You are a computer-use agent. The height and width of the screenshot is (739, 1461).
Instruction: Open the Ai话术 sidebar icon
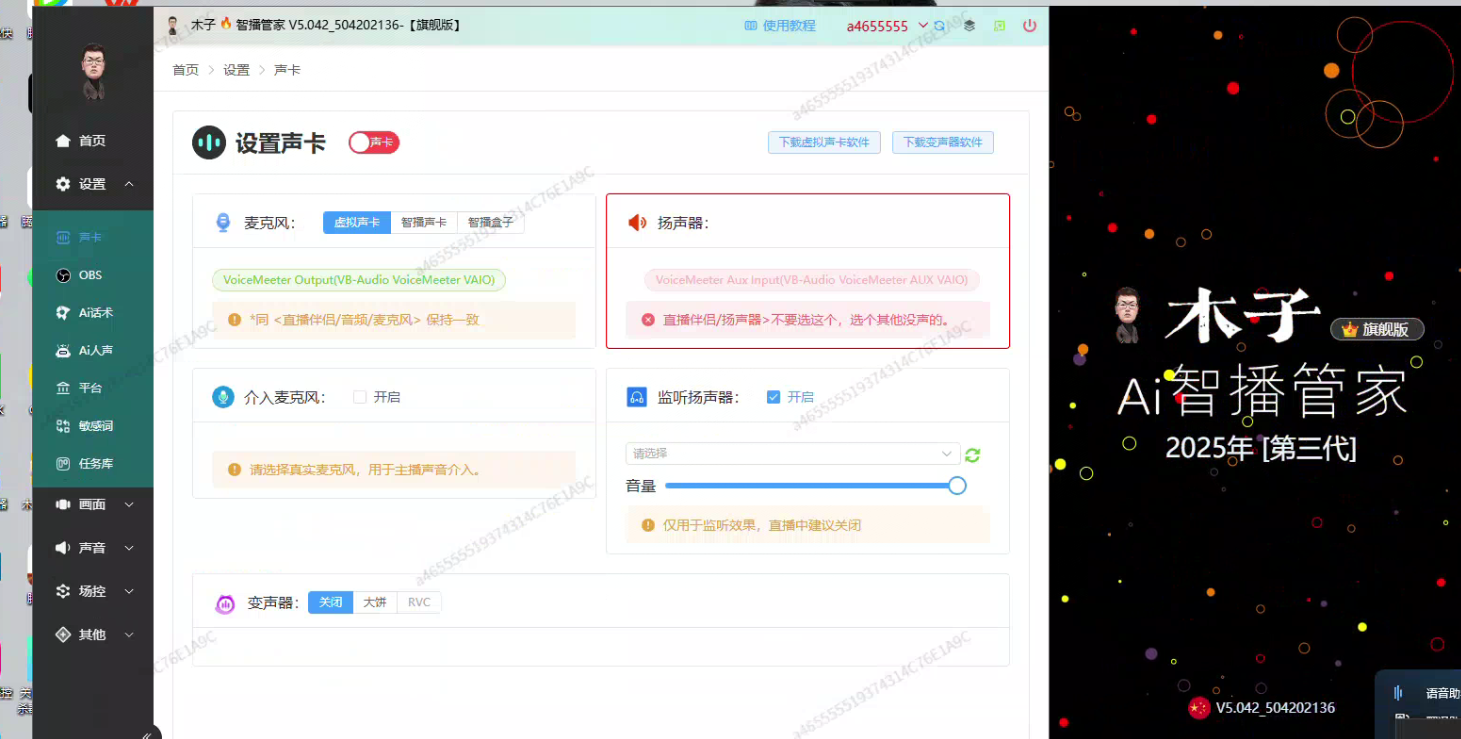coord(63,313)
